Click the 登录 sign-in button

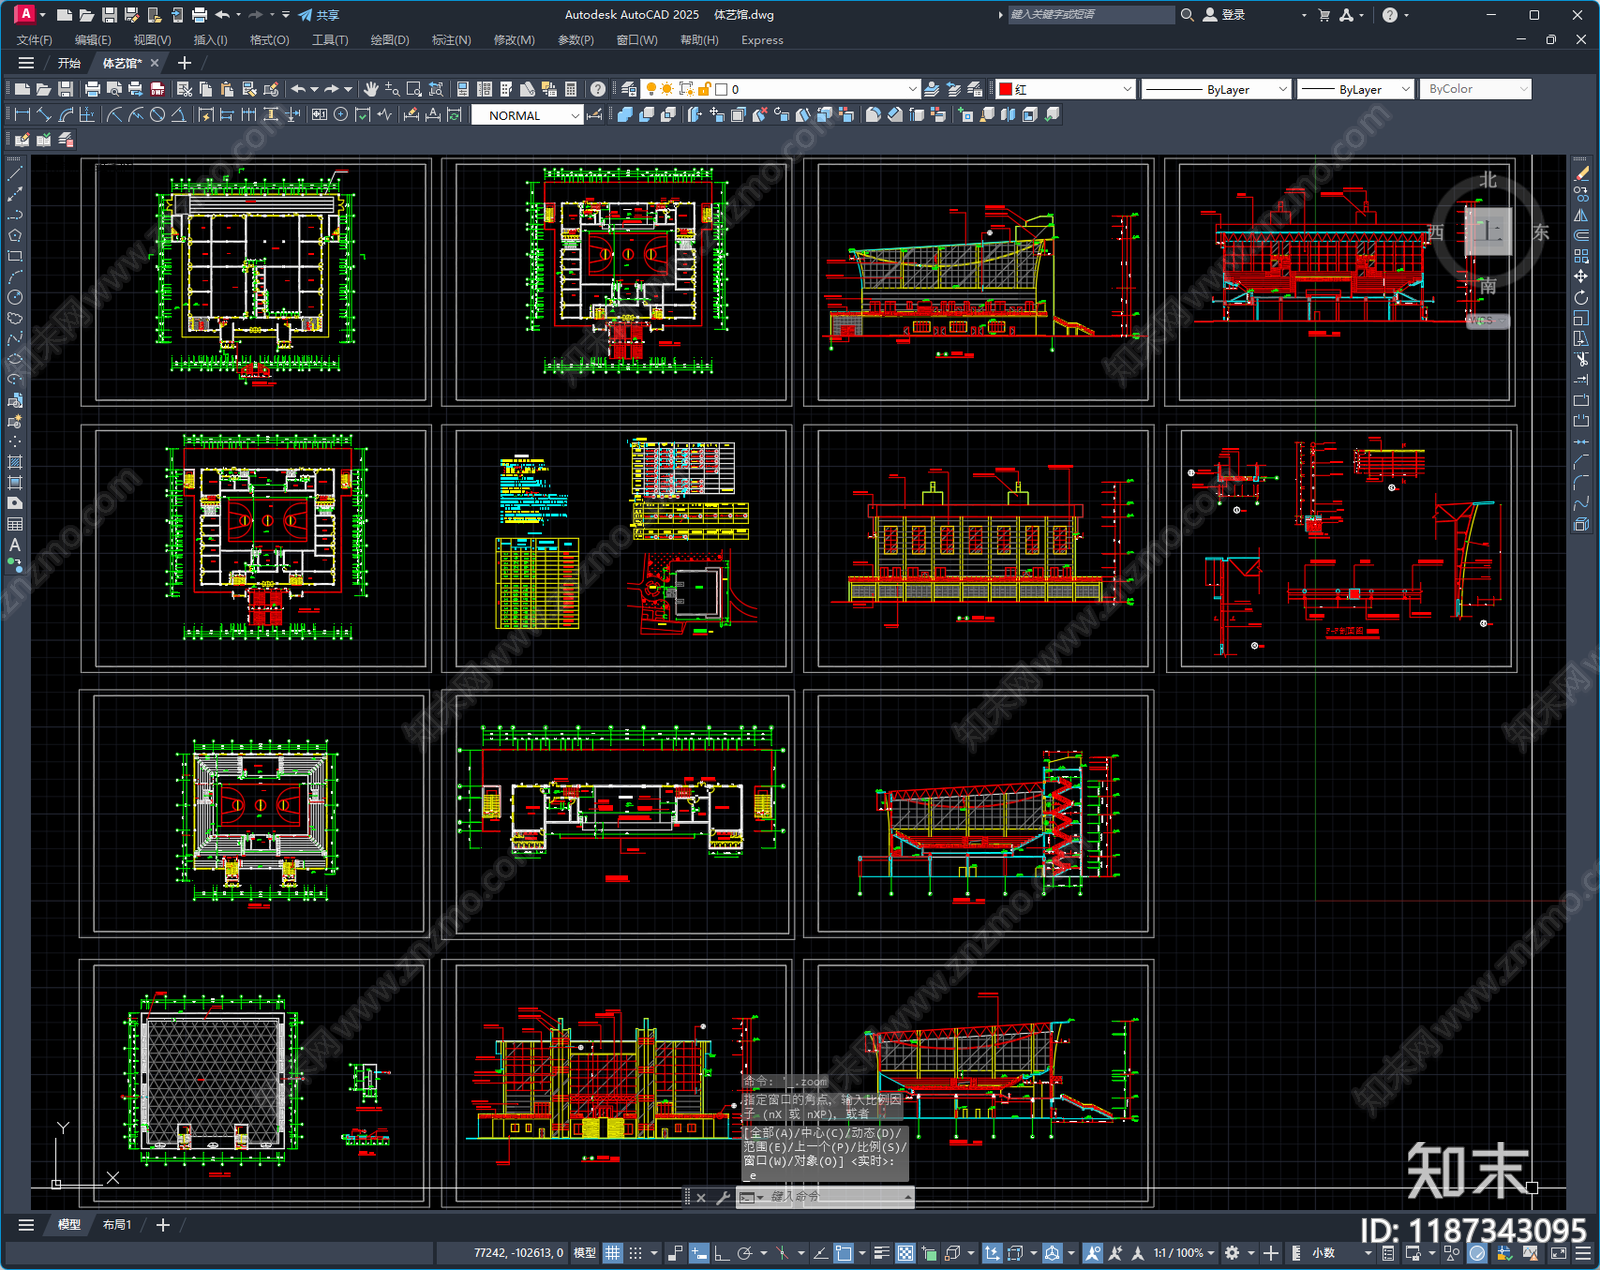coord(1224,15)
